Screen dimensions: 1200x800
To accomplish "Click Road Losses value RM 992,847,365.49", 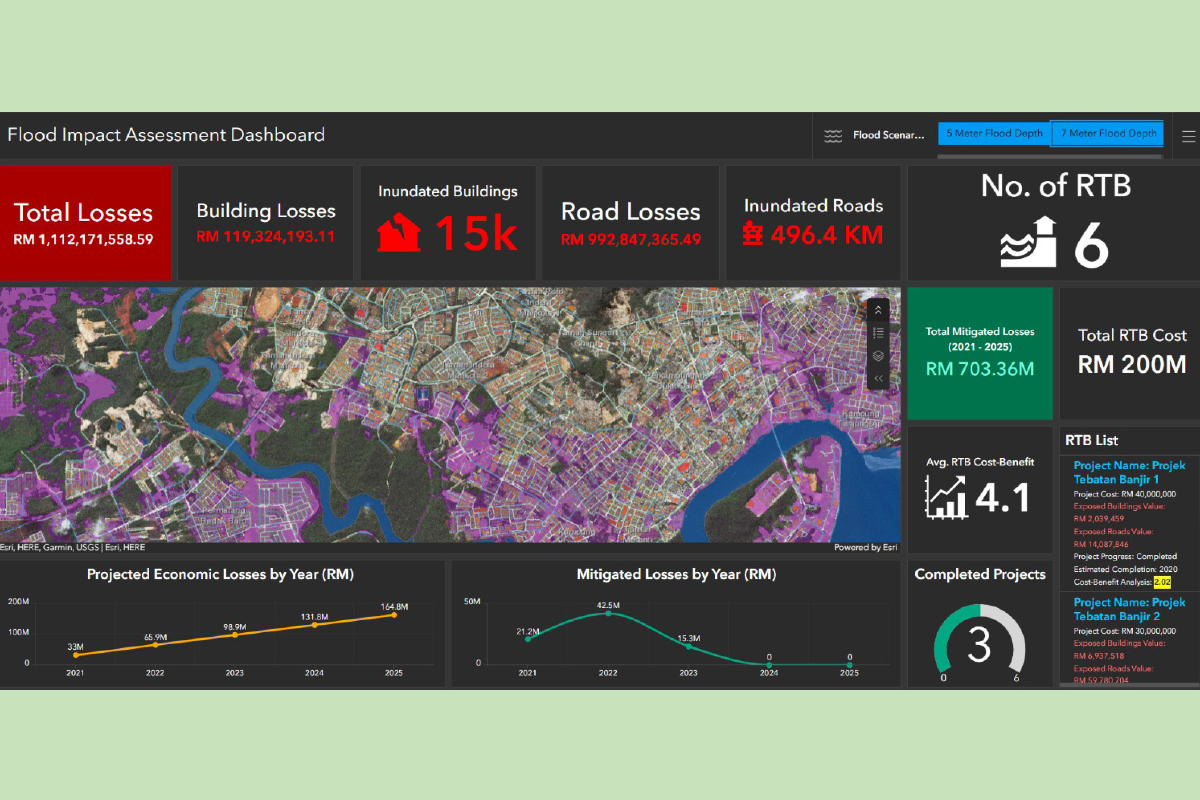I will [630, 240].
